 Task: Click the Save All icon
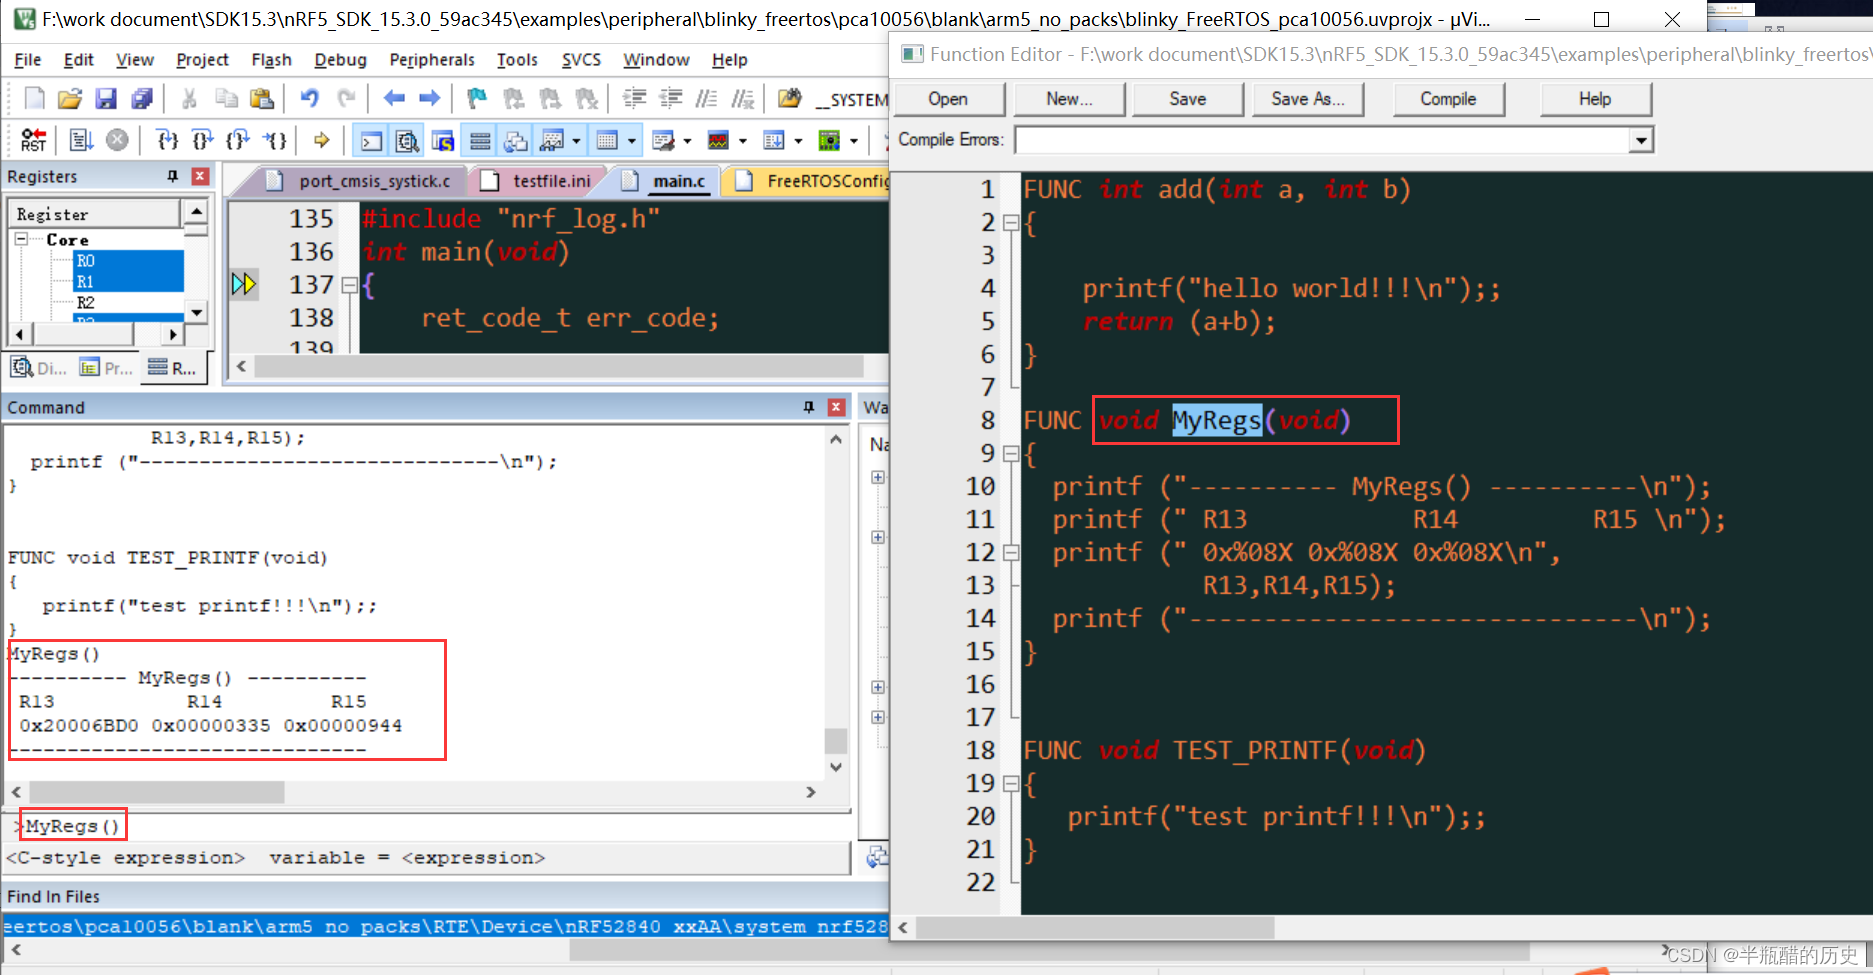coord(142,98)
